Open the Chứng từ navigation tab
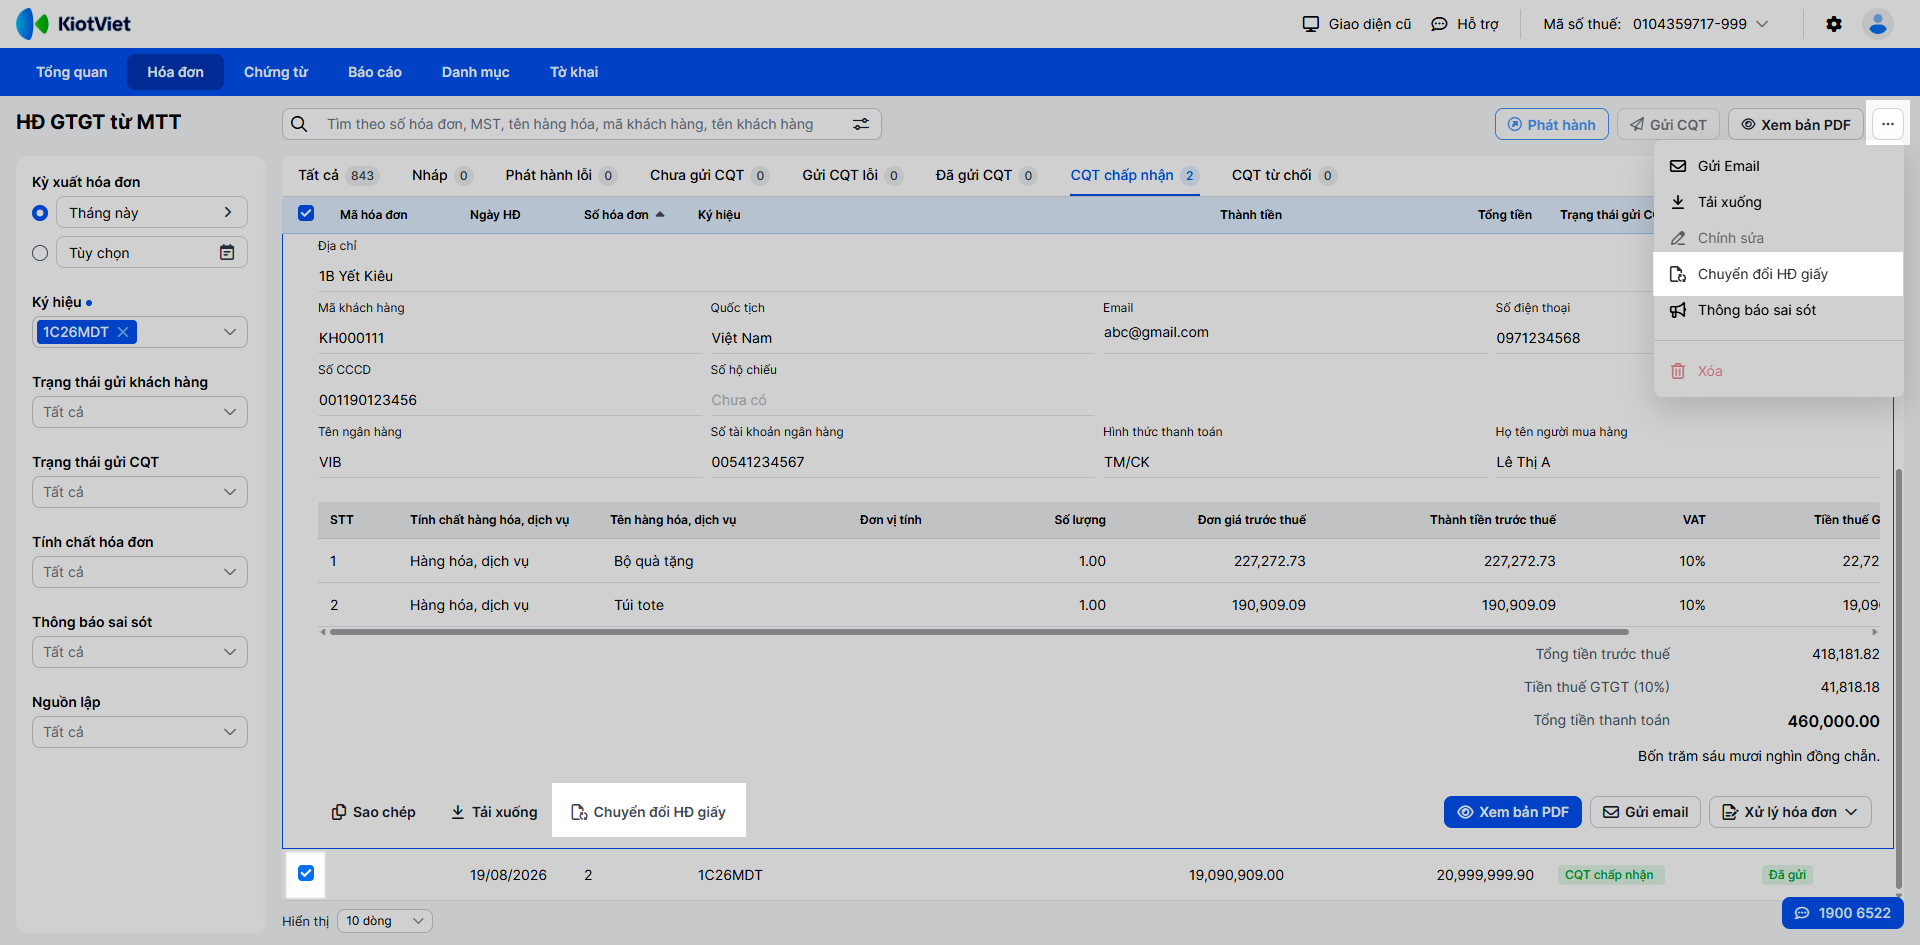Viewport: 1920px width, 945px height. point(276,72)
